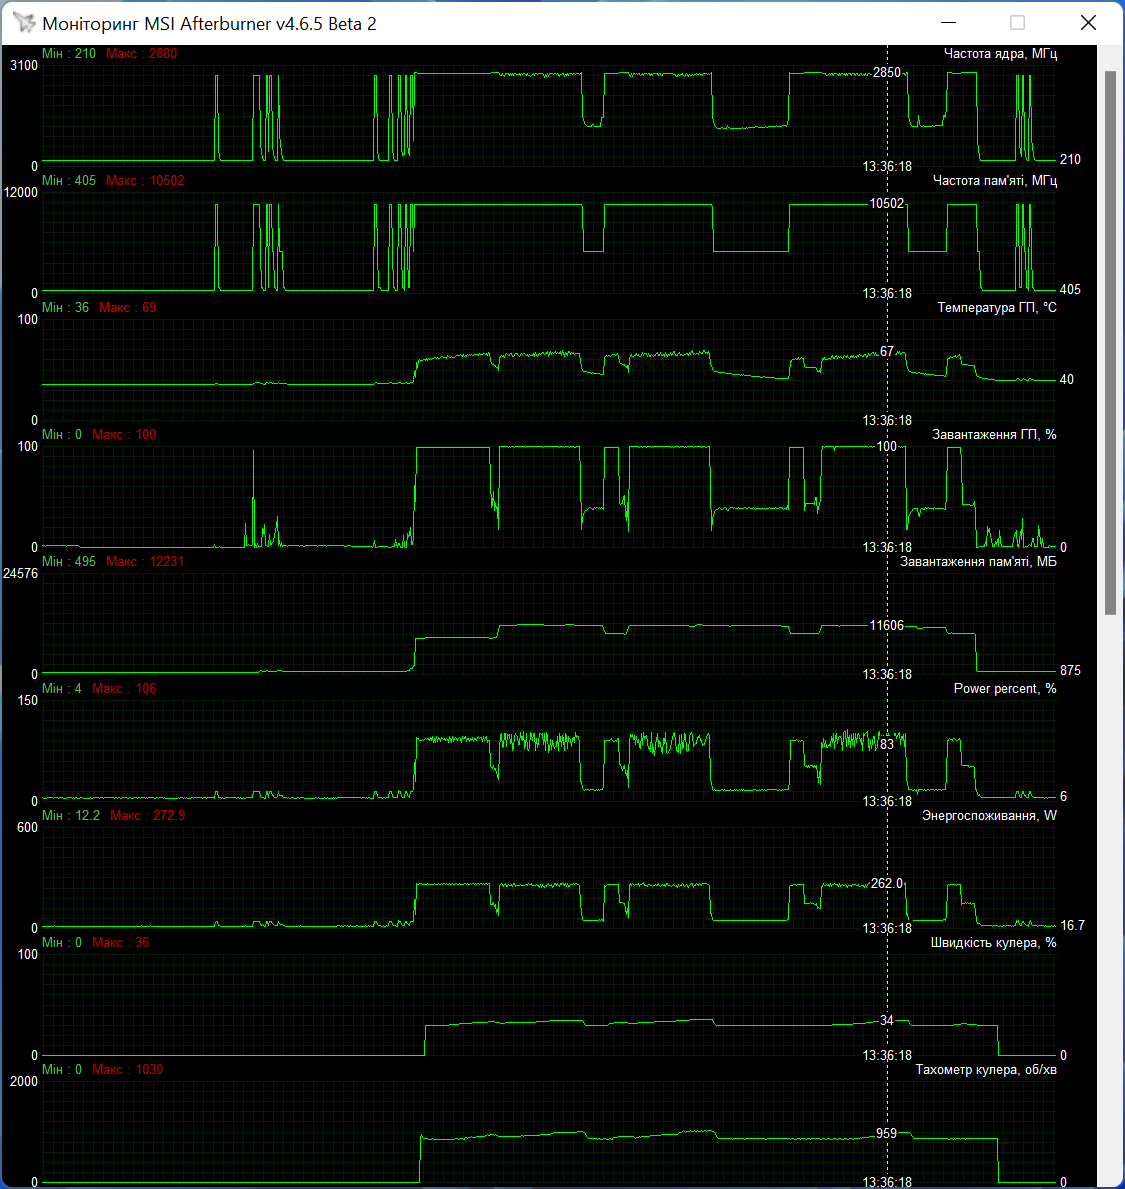
Task: Click the current value 210 beside core clock graph
Action: [1070, 160]
